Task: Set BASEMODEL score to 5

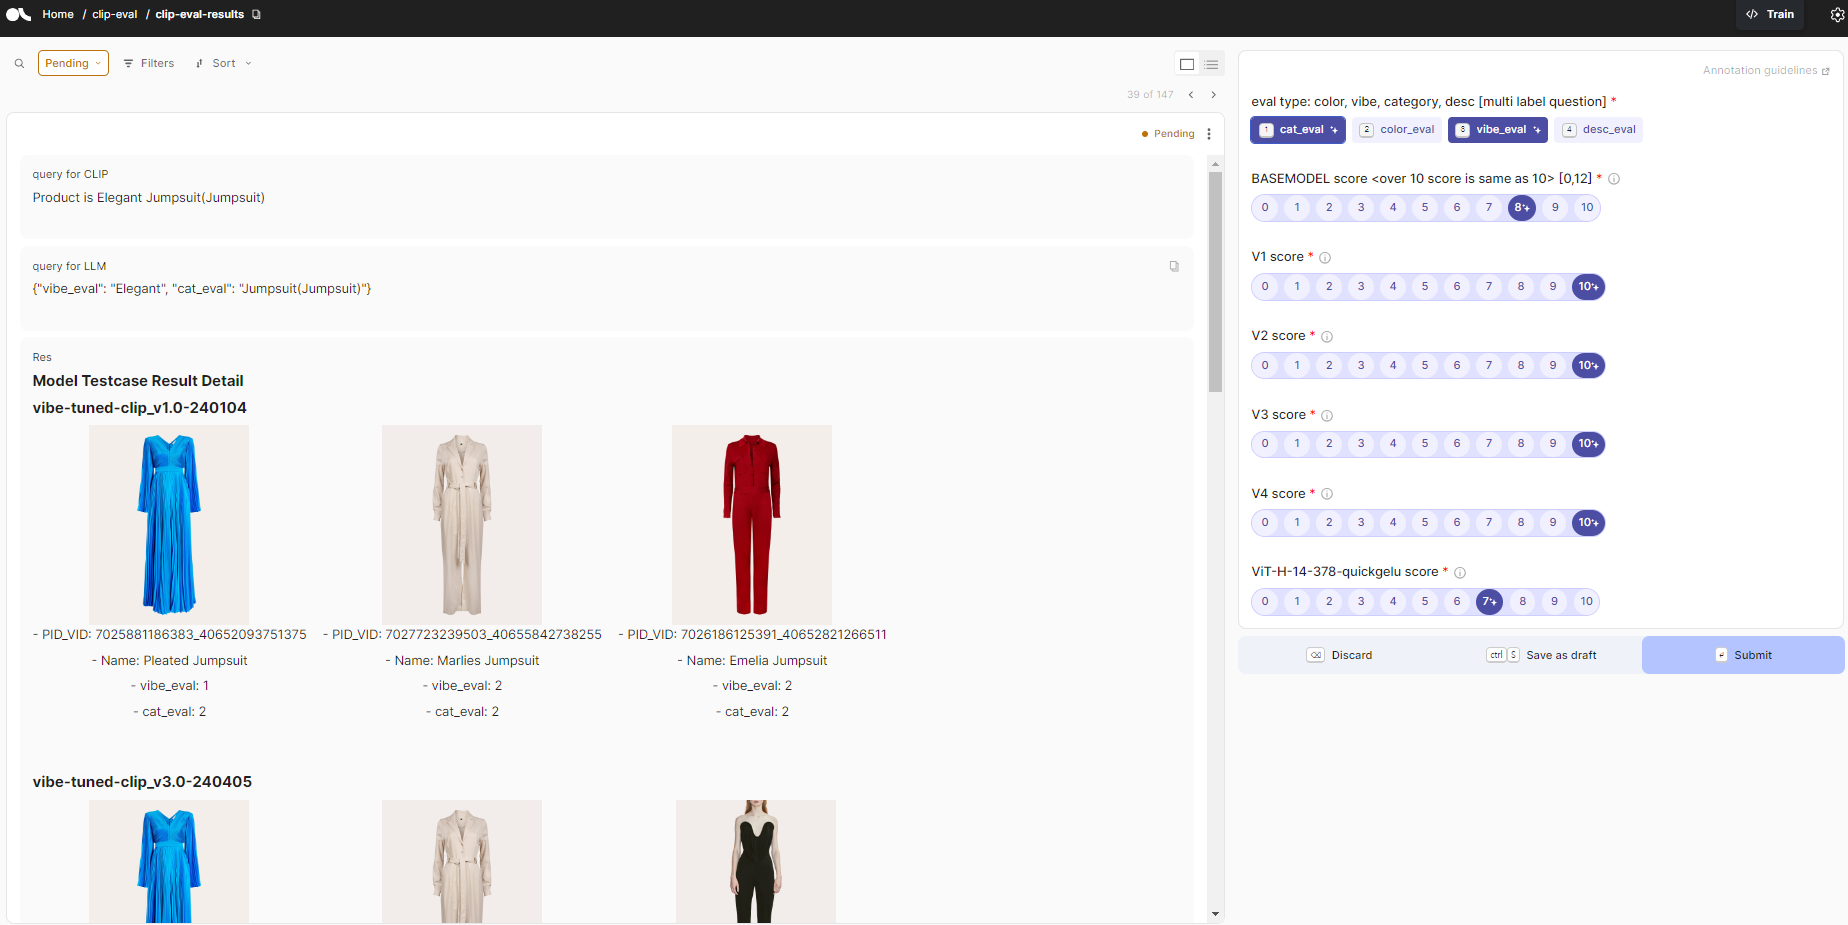Action: pyautogui.click(x=1425, y=208)
